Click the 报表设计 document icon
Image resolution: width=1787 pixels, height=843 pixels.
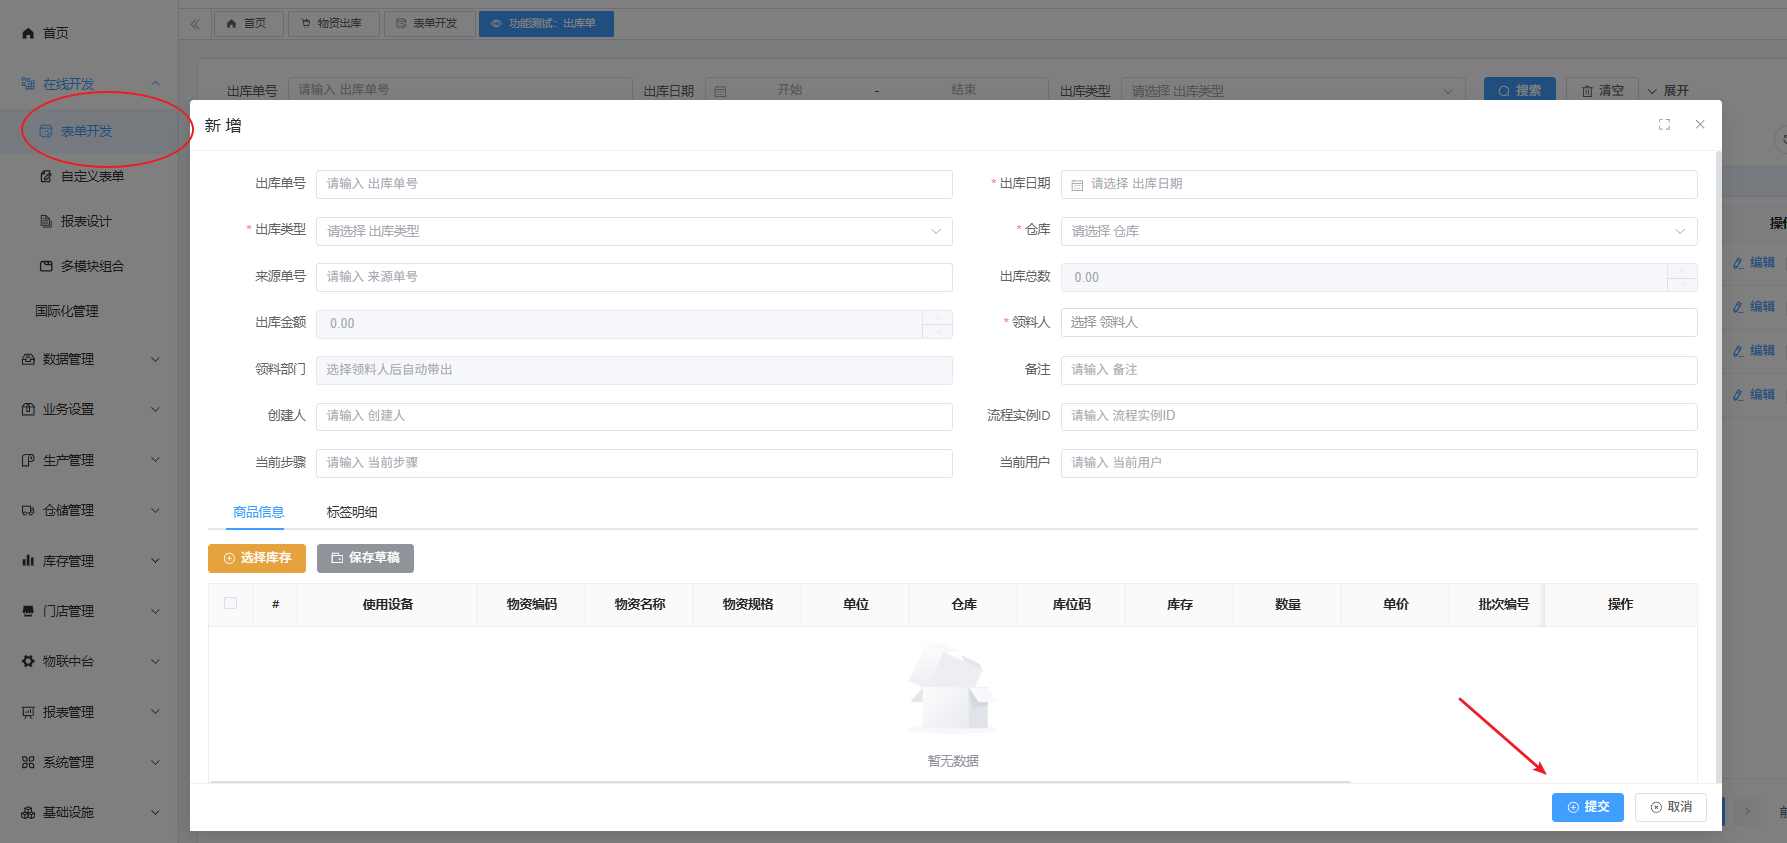click(46, 221)
